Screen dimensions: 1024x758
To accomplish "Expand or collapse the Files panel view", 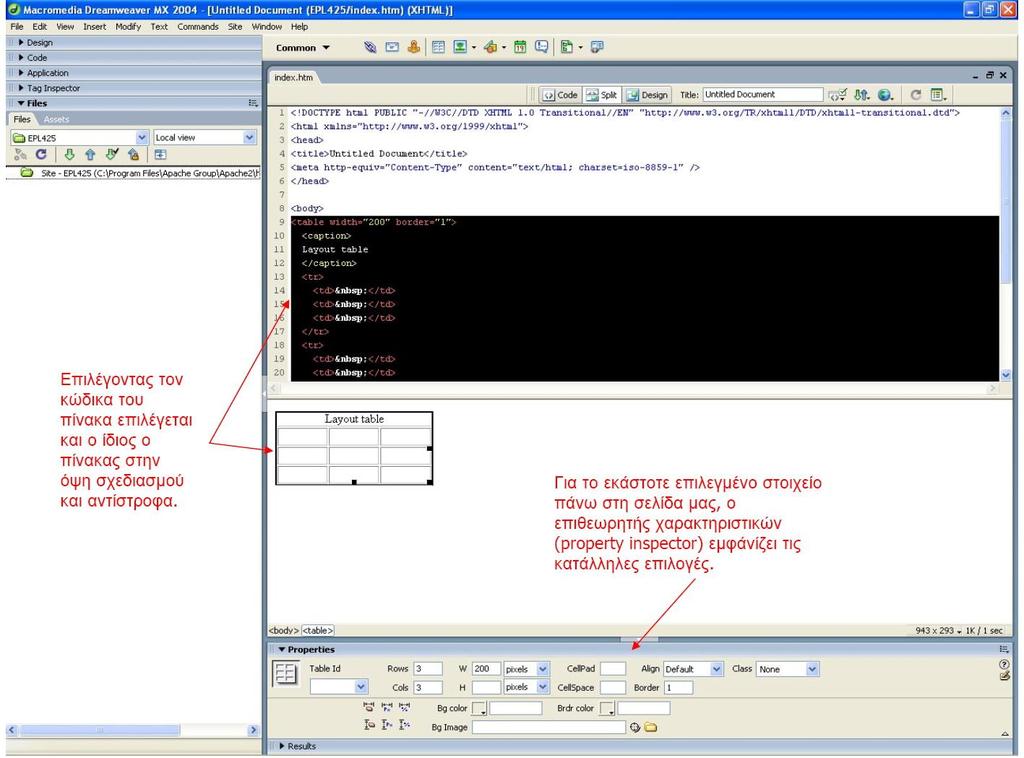I will (160, 155).
